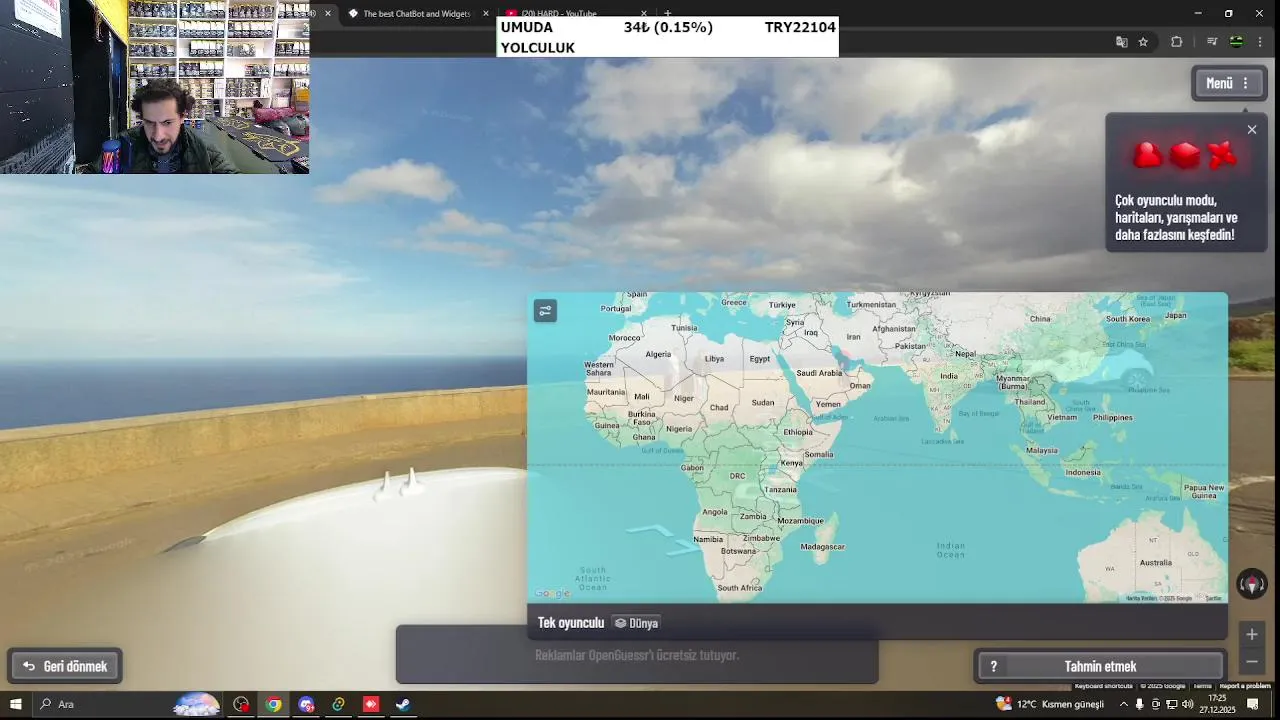Click the Chrome profile avatar
The height and width of the screenshot is (720, 1280).
point(1236,42)
